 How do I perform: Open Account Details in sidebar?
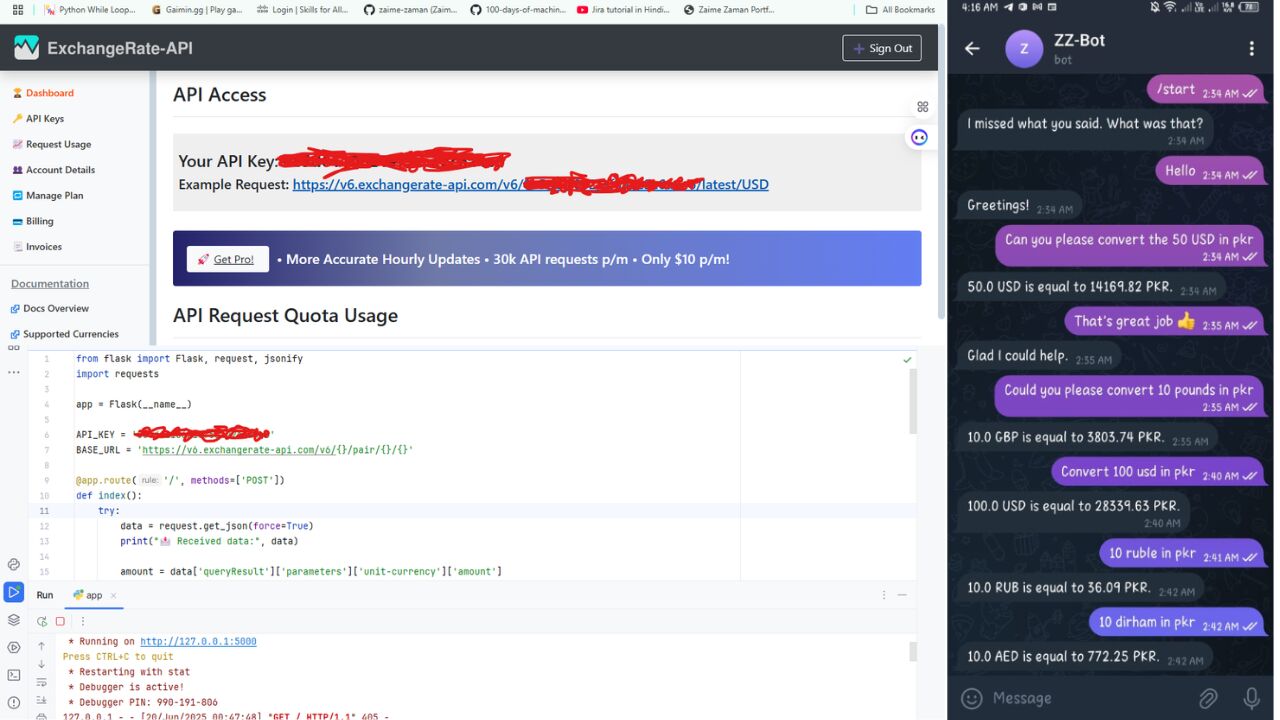coord(54,170)
